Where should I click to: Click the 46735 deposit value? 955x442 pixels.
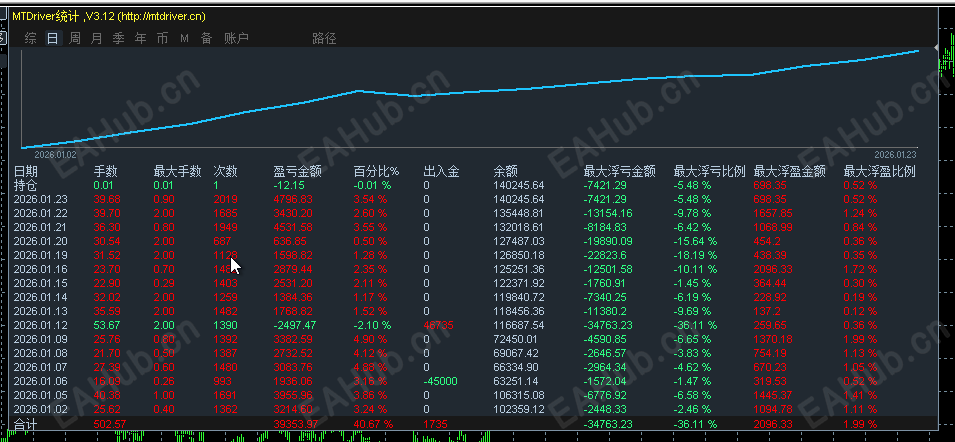(439, 325)
